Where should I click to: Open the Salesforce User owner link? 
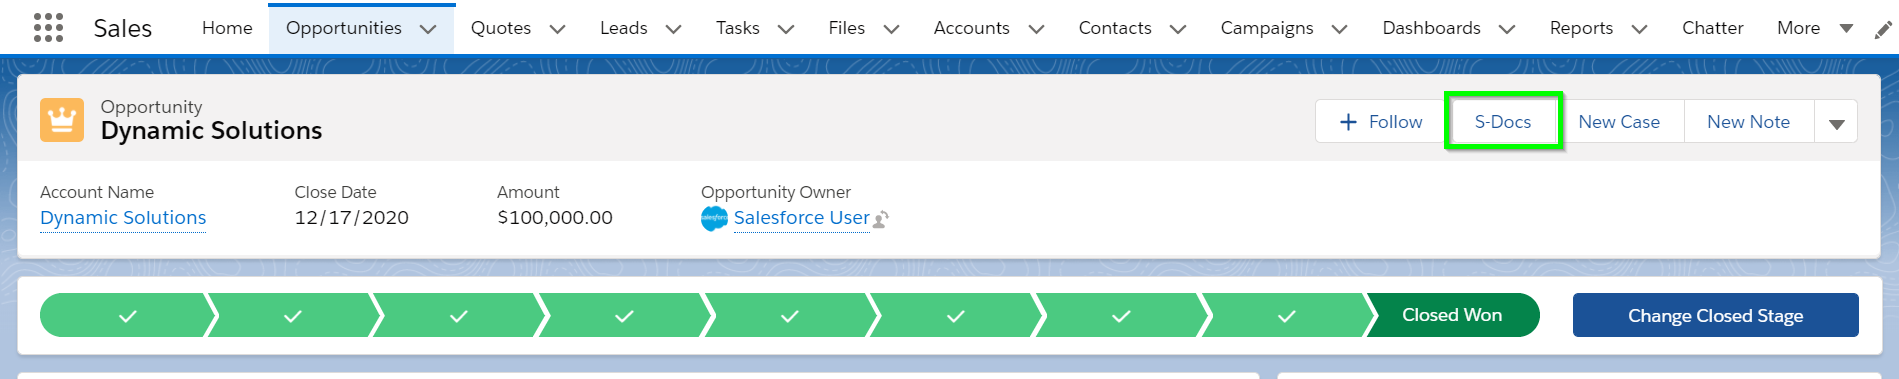tap(801, 218)
